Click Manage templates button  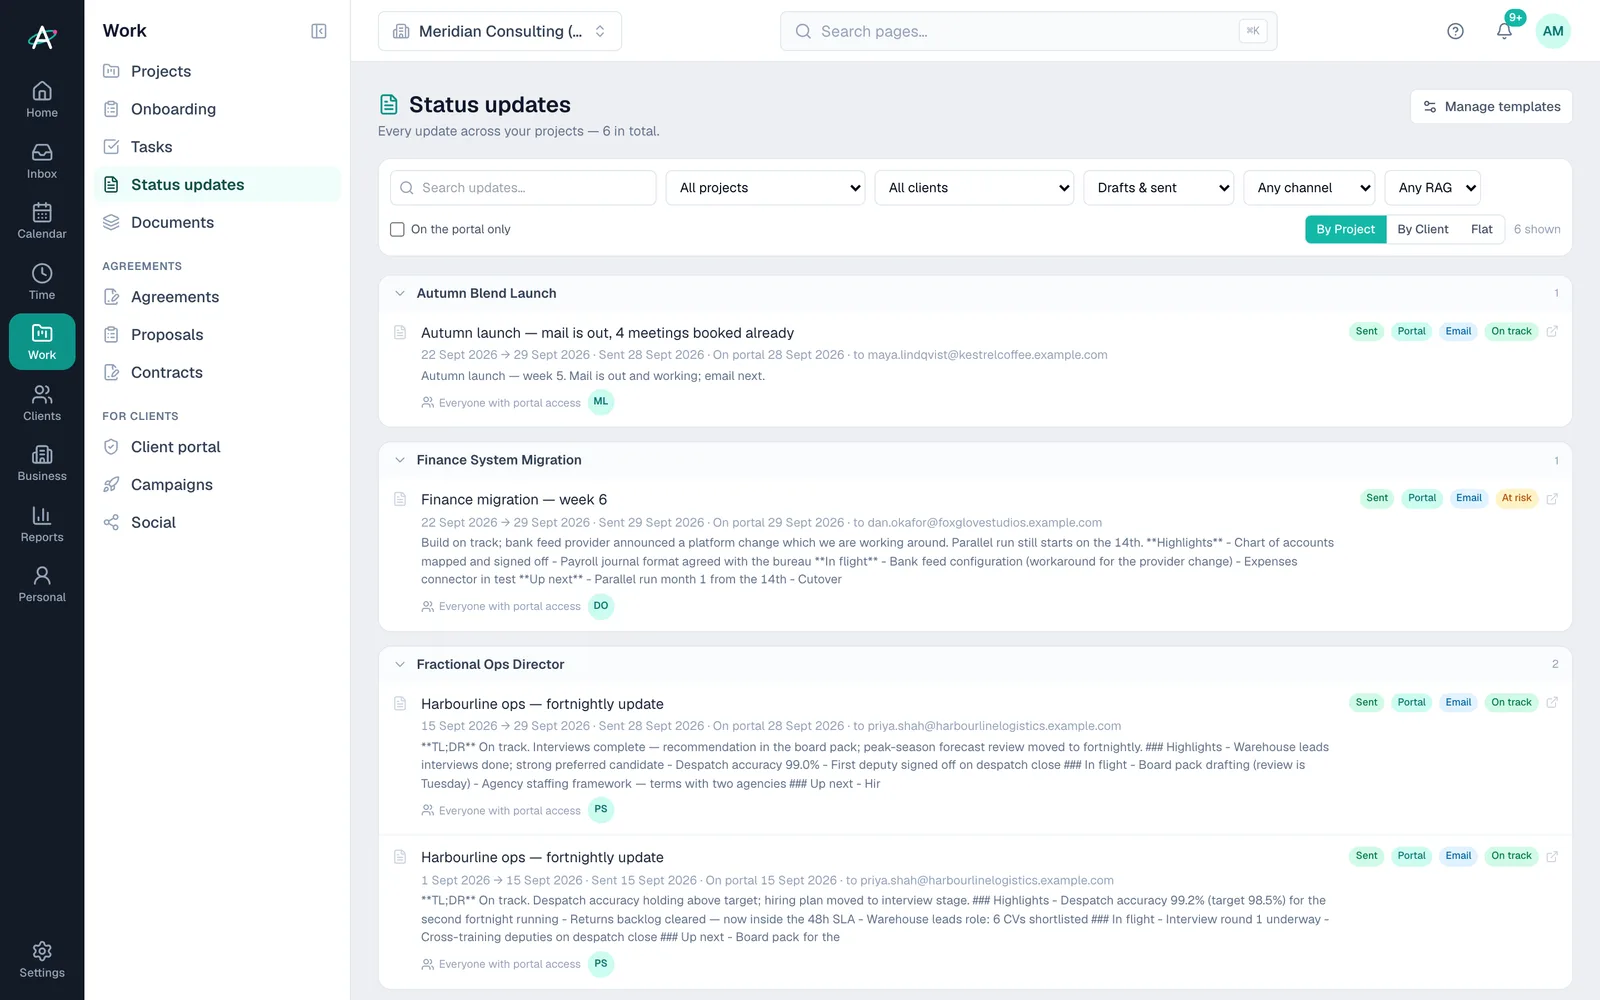pos(1491,107)
